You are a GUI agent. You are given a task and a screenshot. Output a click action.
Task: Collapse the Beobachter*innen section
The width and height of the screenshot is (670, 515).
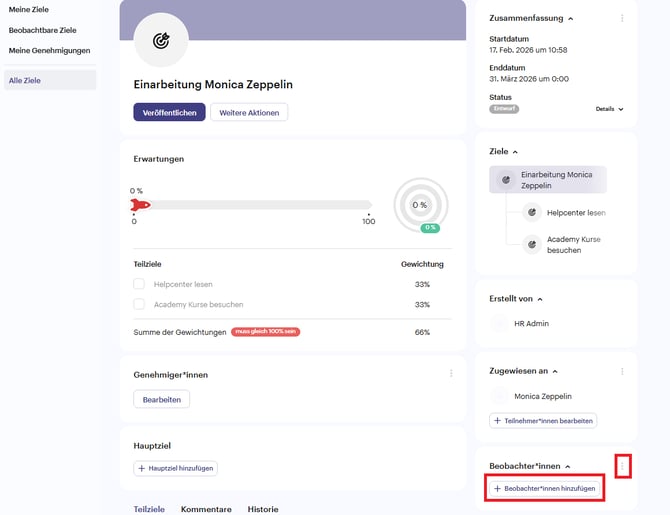coord(568,467)
